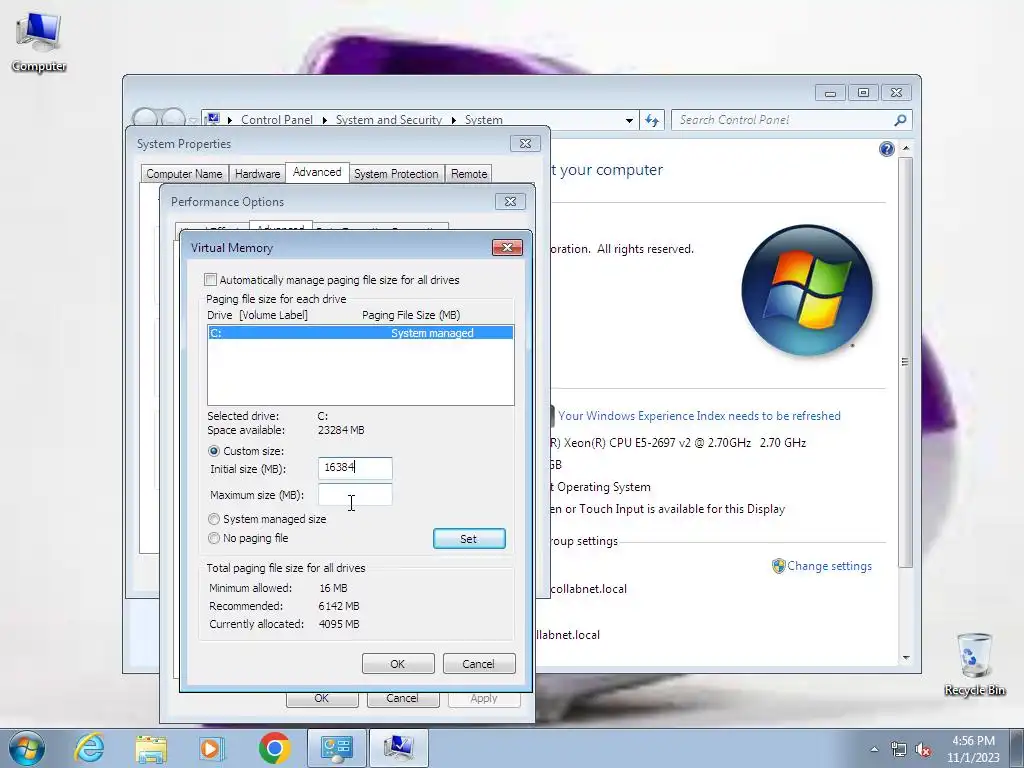Select Advanced tab in System Properties
Image resolution: width=1024 pixels, height=768 pixels.
(317, 172)
